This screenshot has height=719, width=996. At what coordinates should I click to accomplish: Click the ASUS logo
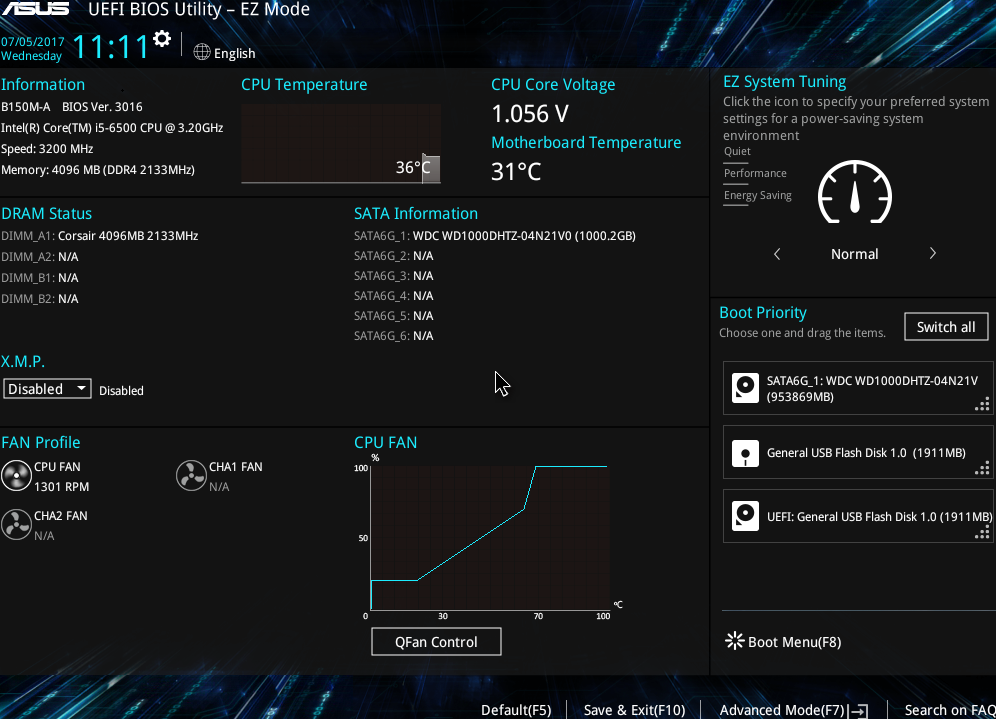point(35,8)
